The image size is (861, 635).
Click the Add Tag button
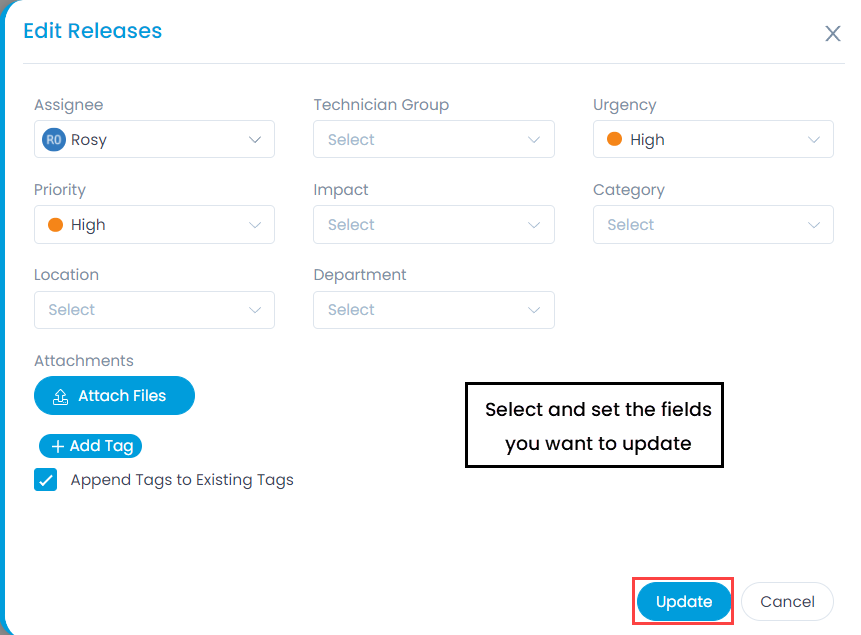click(x=91, y=446)
